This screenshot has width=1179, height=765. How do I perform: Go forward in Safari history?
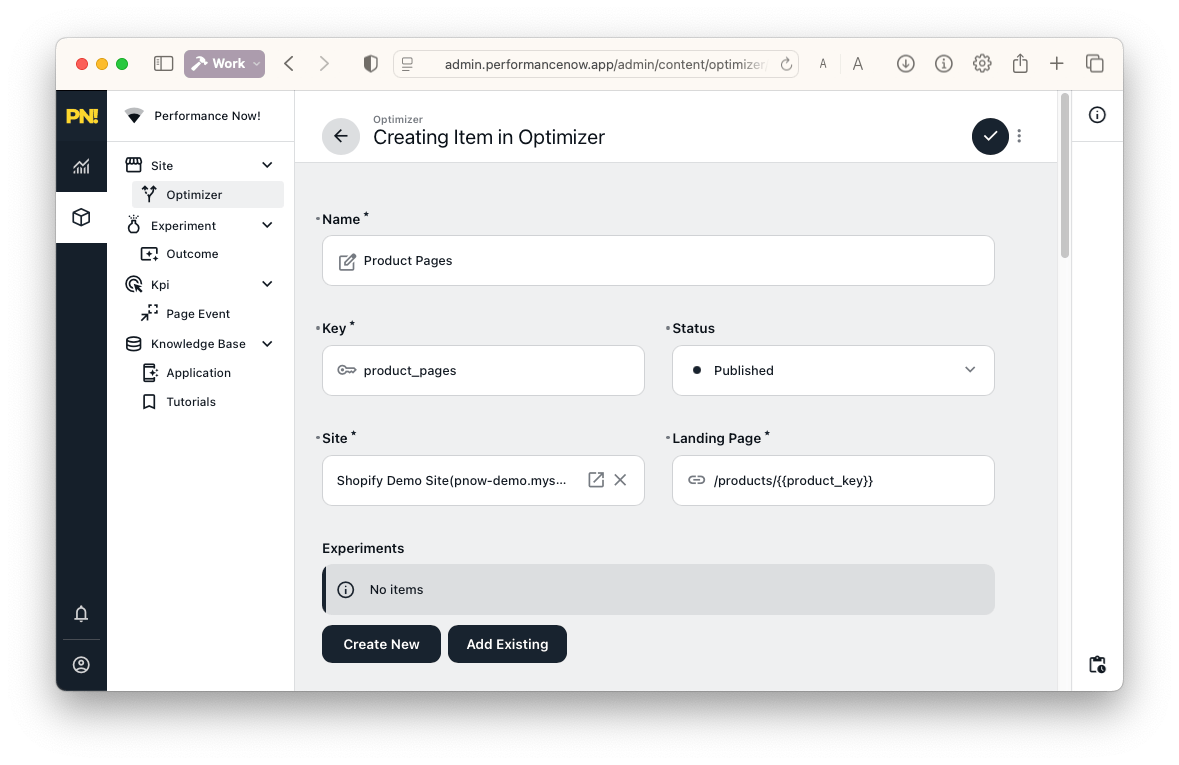[324, 64]
